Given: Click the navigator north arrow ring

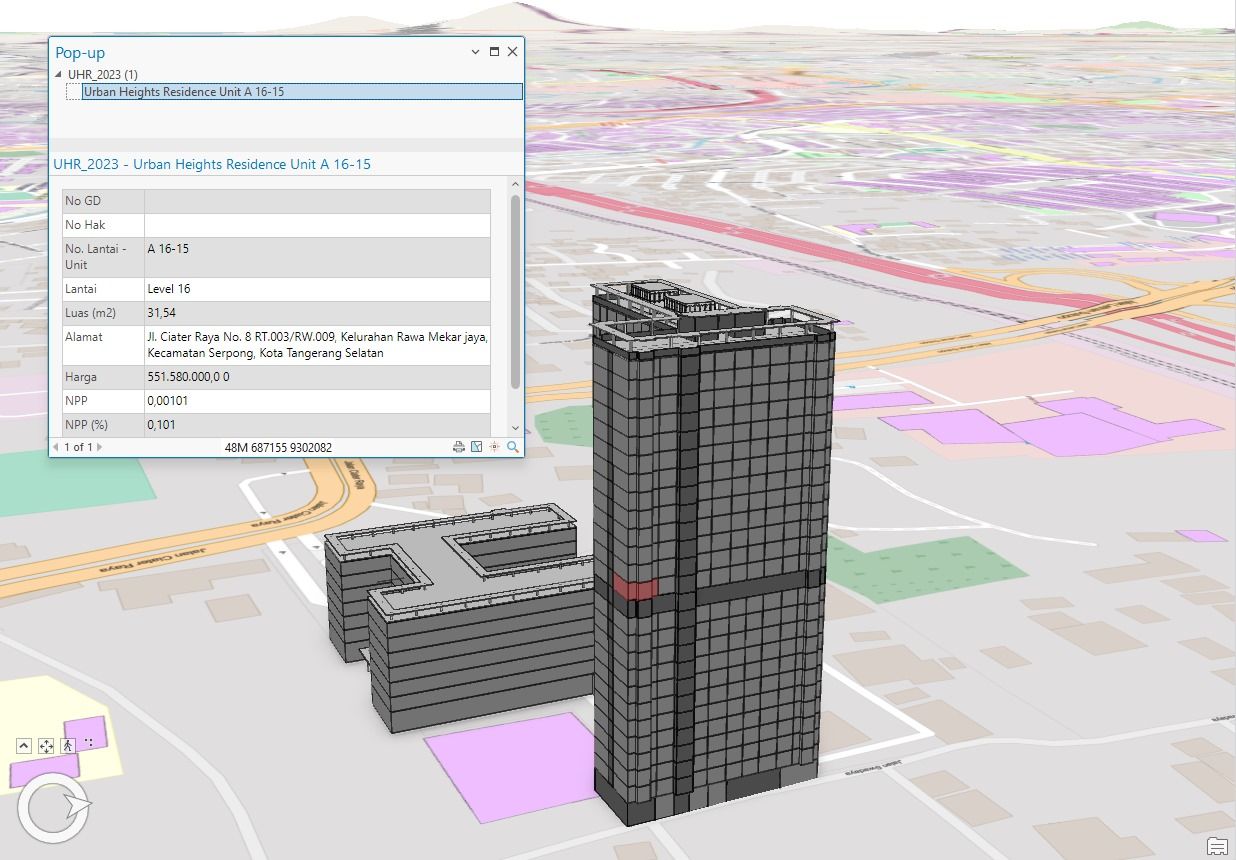Looking at the screenshot, I should coord(53,807).
